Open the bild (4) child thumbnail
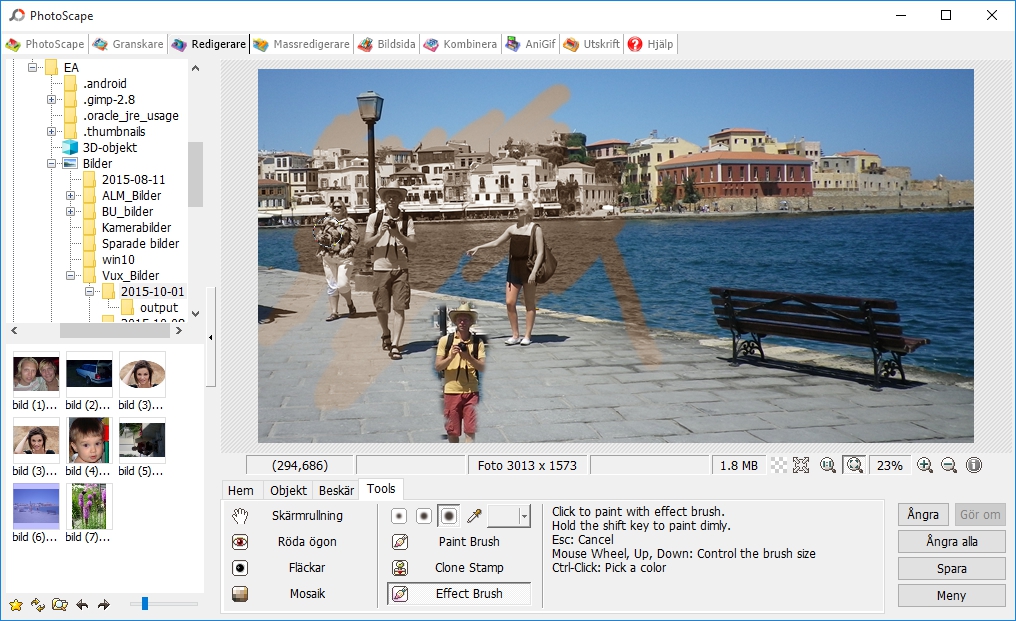 pos(89,440)
